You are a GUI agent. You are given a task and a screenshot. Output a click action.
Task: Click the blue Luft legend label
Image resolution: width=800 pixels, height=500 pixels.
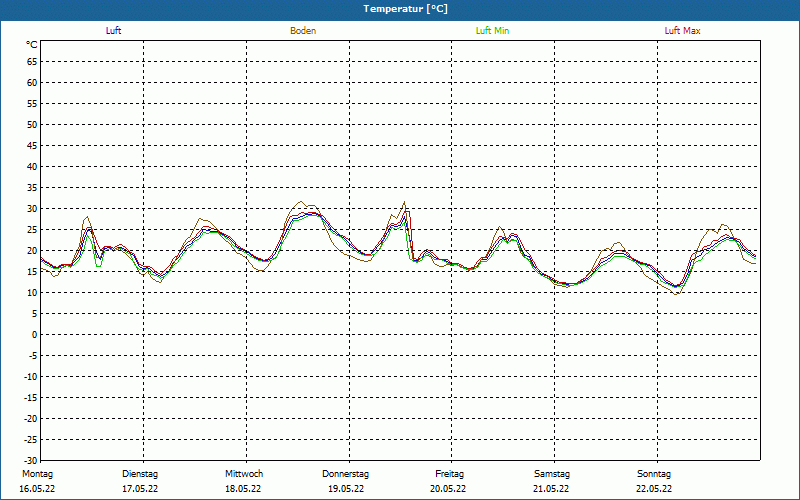(x=113, y=31)
